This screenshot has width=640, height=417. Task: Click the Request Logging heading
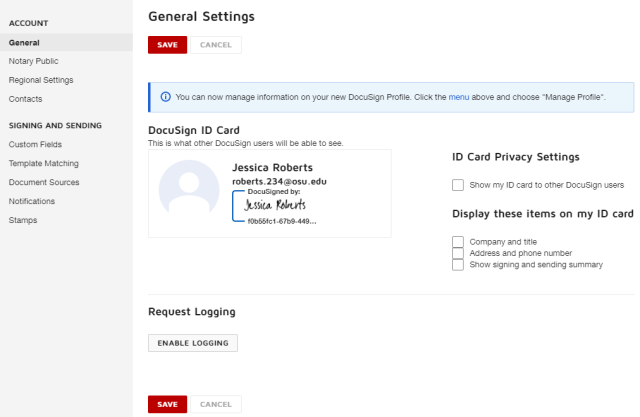pyautogui.click(x=192, y=312)
